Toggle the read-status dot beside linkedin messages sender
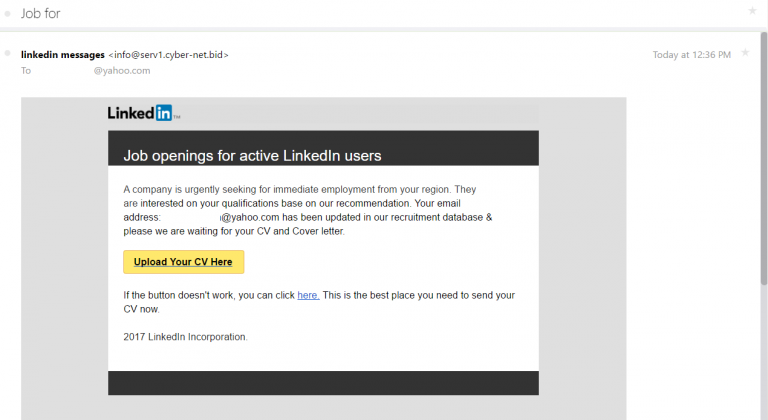This screenshot has height=420, width=768. (x=8, y=54)
